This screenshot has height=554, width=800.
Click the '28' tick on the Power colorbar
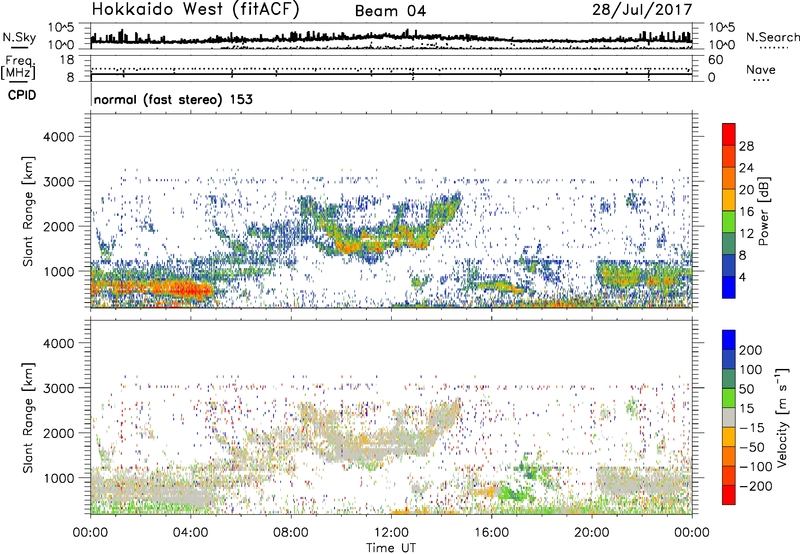coord(746,146)
